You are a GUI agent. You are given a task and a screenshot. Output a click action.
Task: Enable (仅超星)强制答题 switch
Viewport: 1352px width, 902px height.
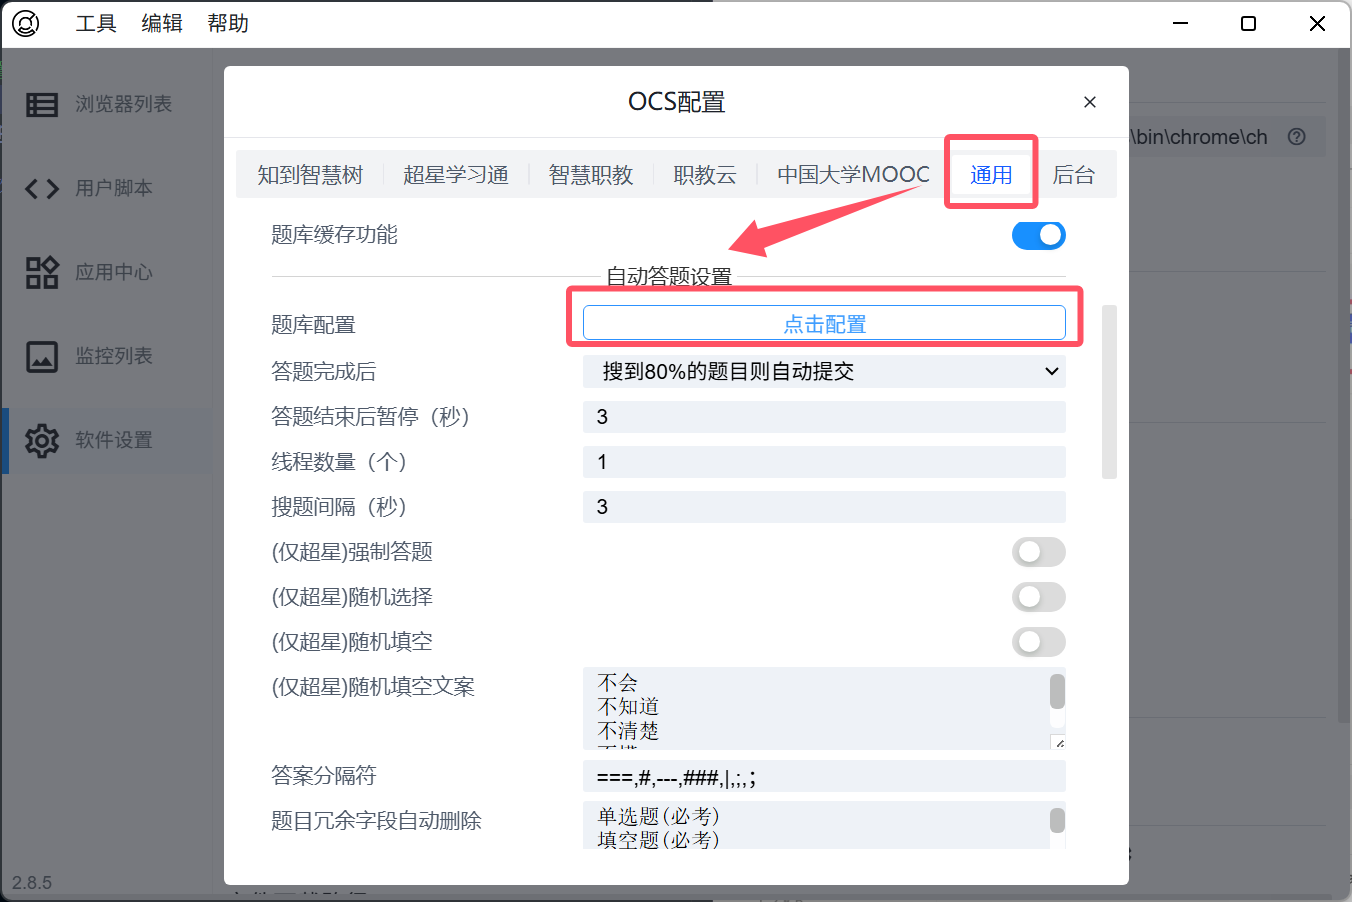click(1039, 552)
